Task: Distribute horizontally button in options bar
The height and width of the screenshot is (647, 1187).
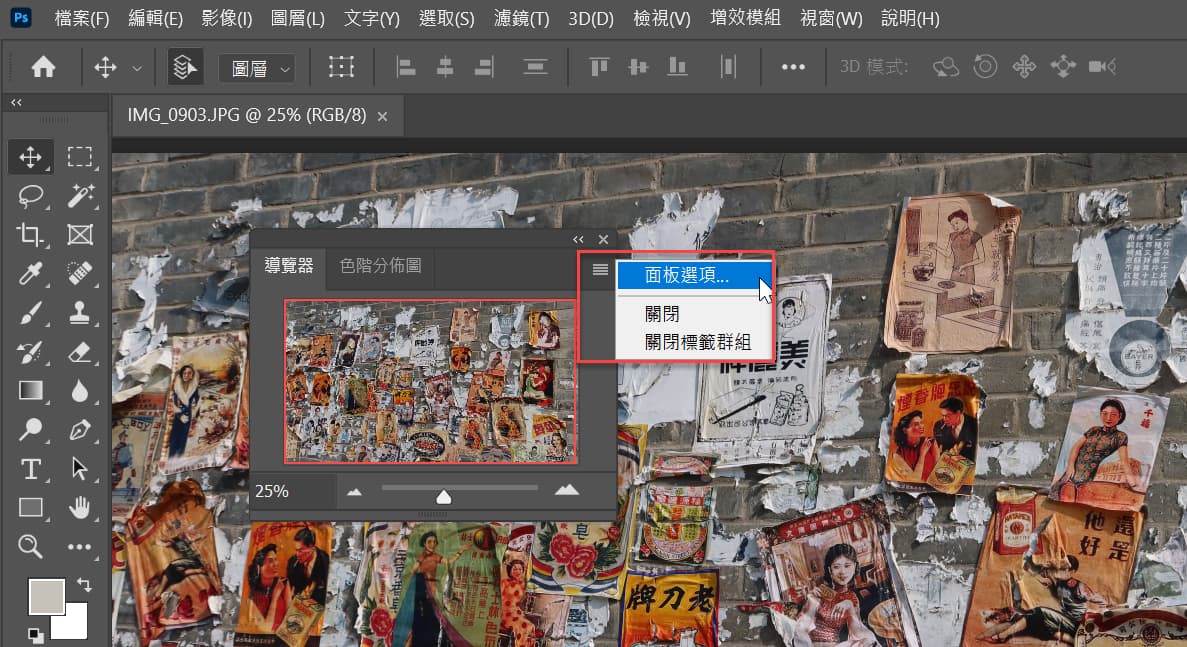Action: click(x=728, y=67)
